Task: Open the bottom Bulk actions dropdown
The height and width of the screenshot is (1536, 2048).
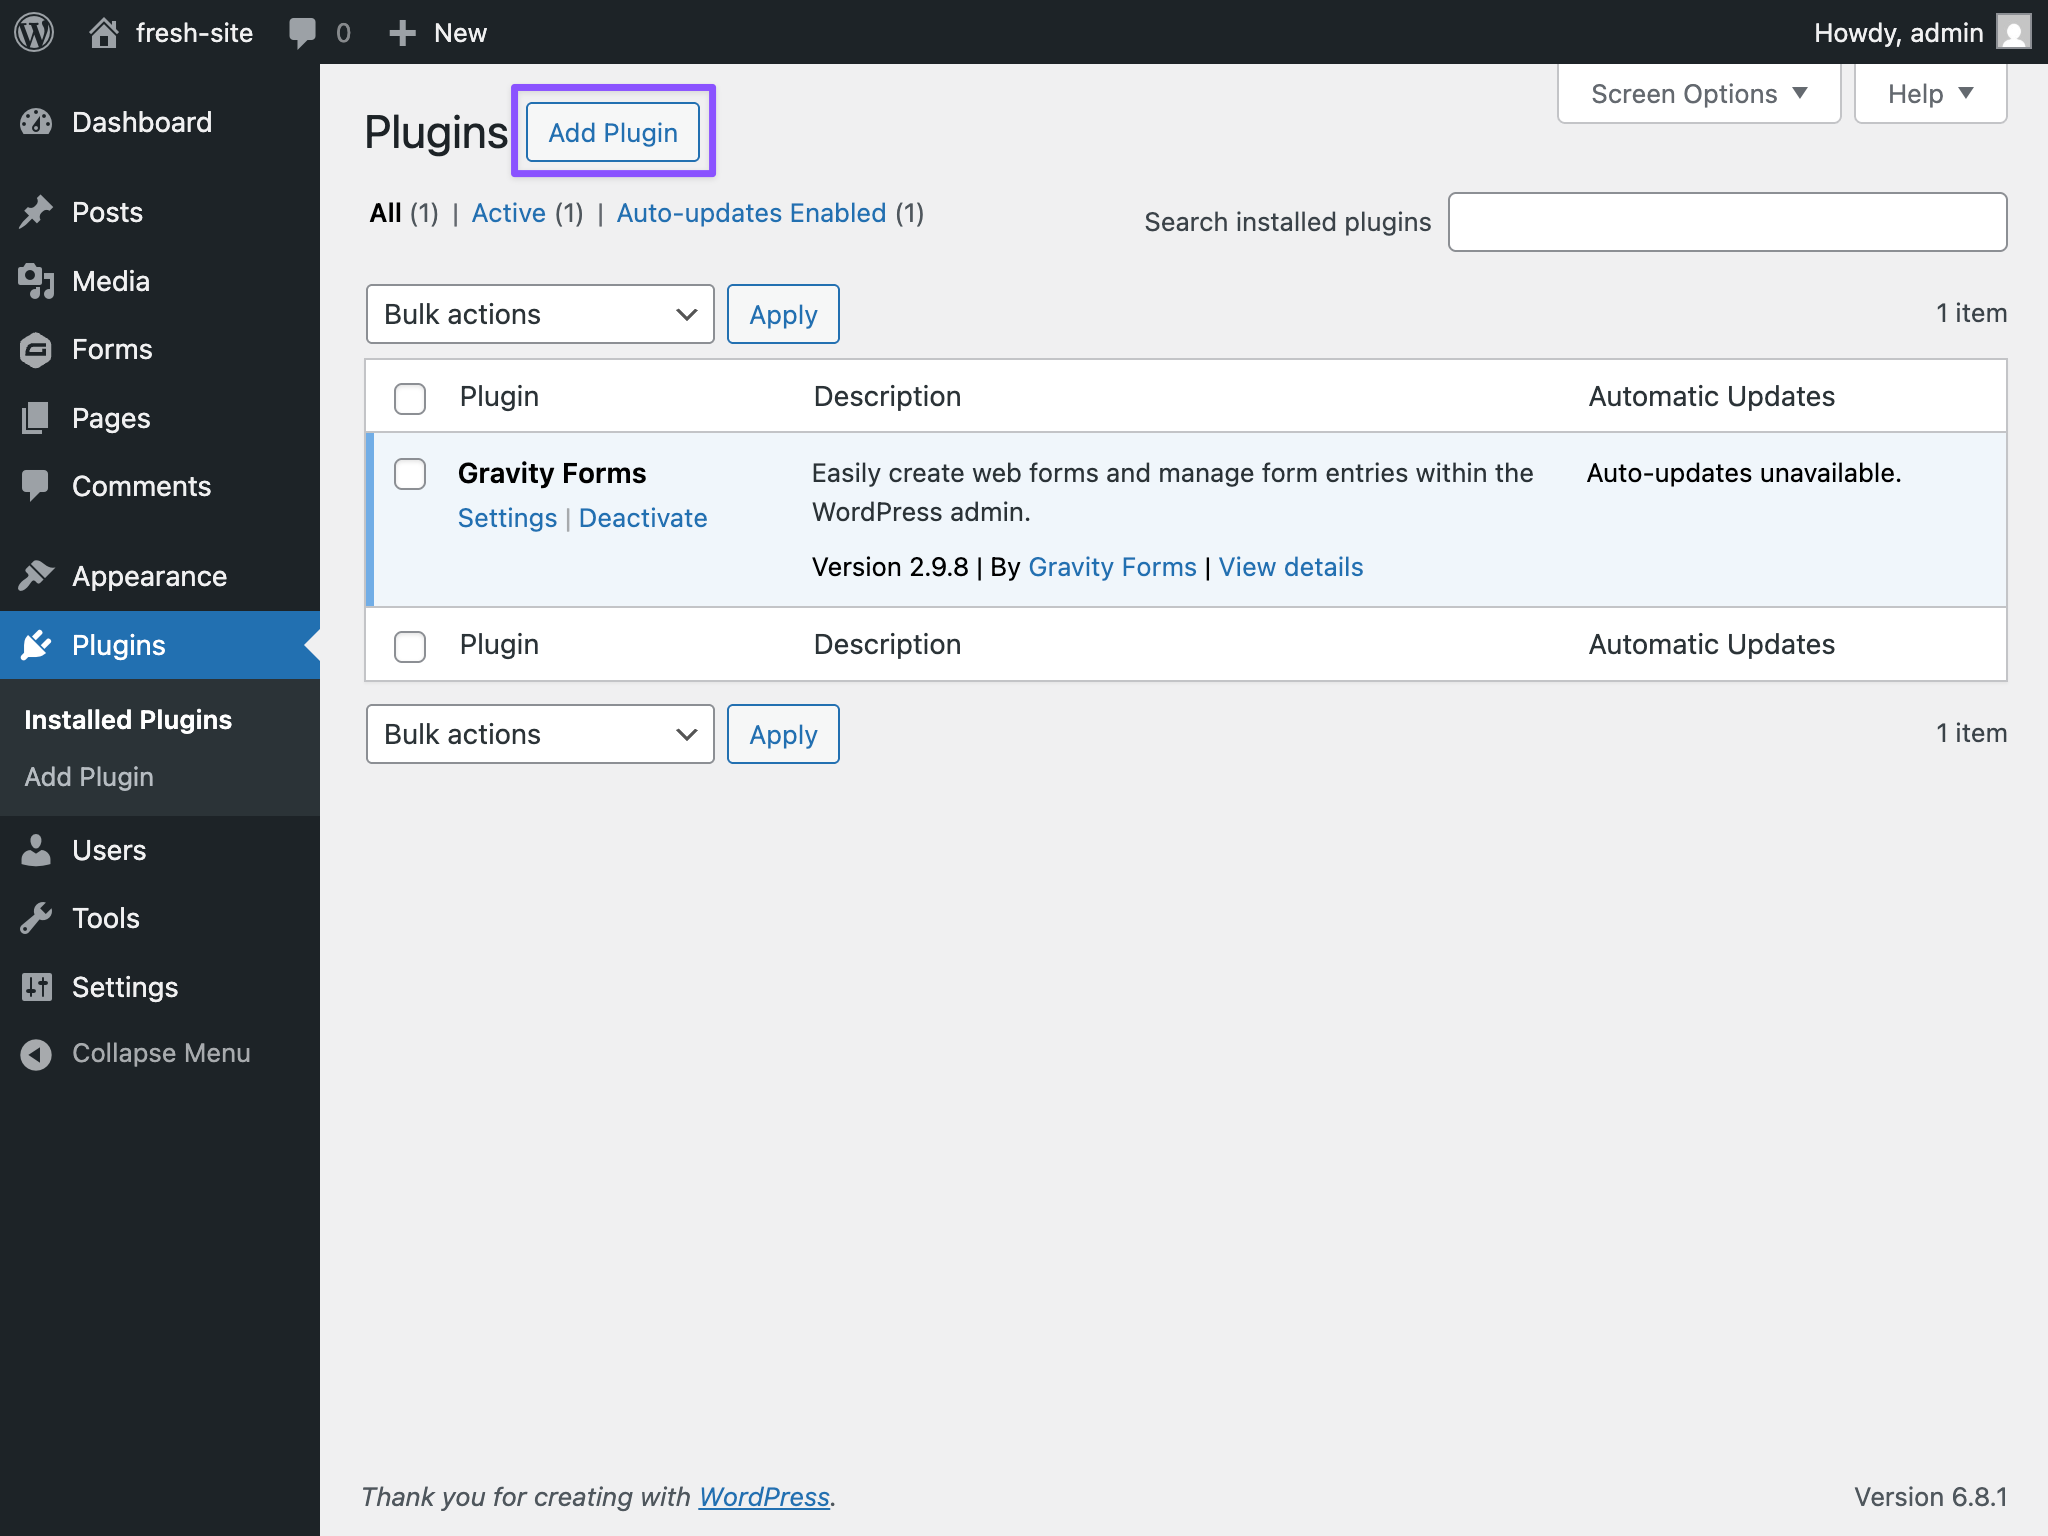Action: tap(540, 734)
